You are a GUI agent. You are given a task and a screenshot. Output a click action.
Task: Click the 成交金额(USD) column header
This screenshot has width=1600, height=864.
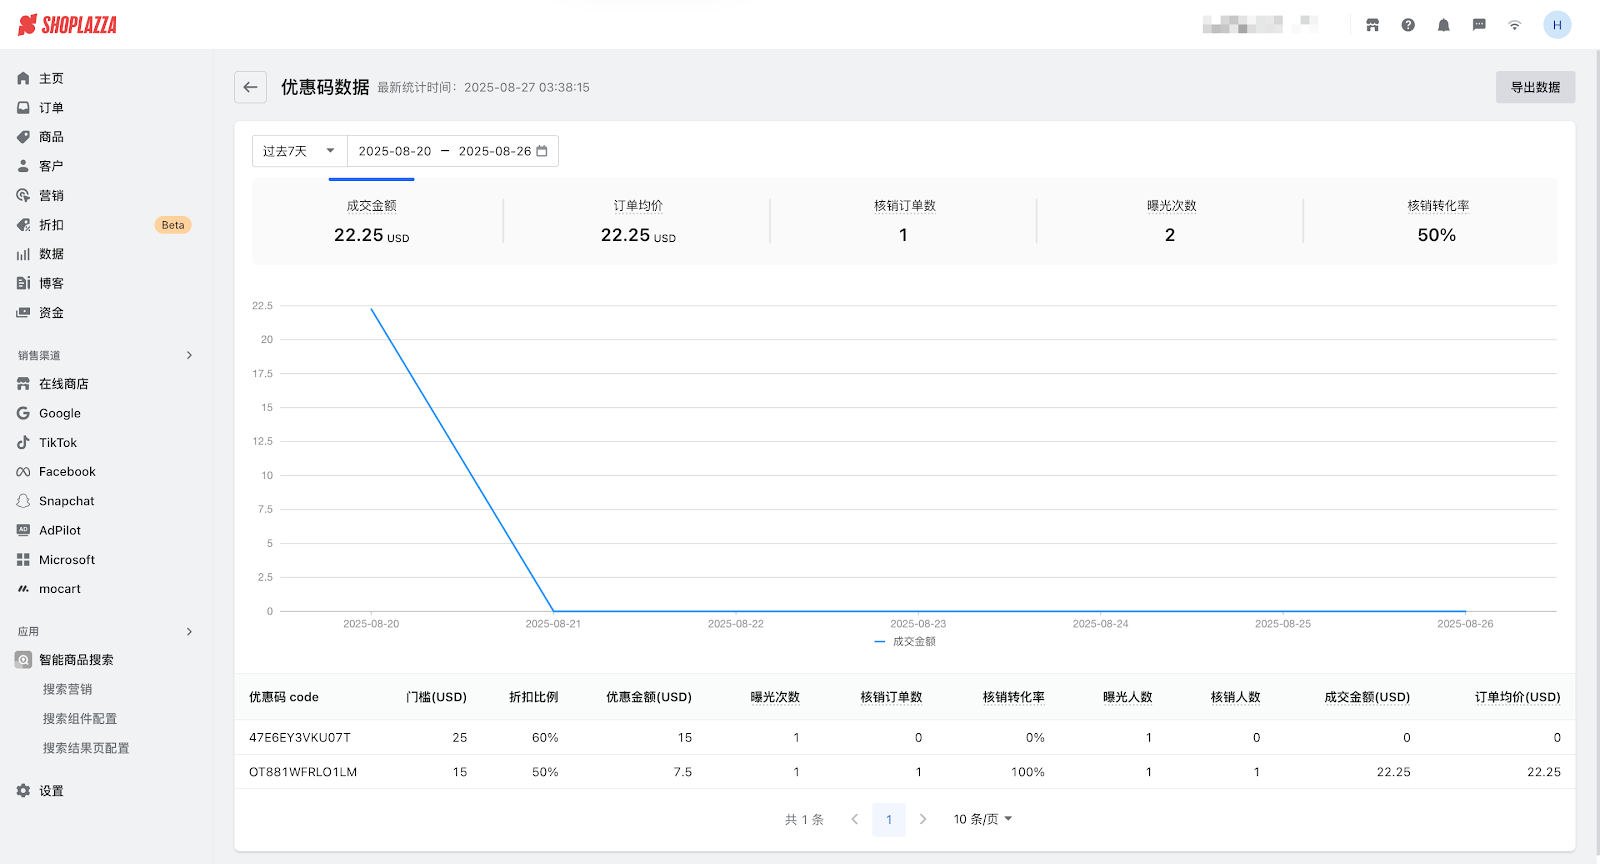pyautogui.click(x=1367, y=697)
